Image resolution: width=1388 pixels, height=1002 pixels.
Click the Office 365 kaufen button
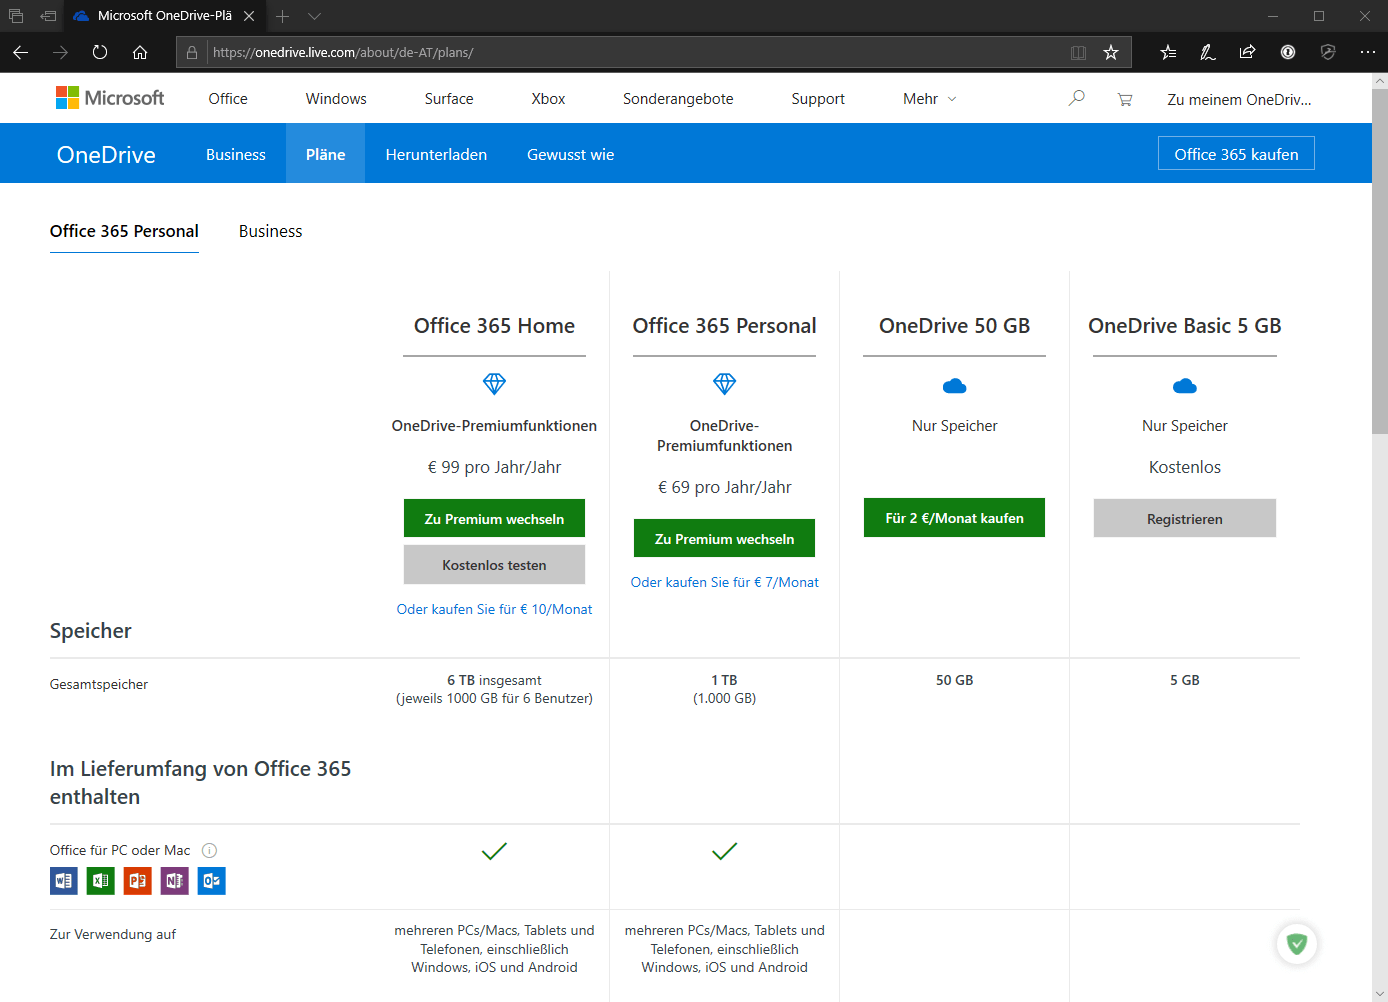pyautogui.click(x=1236, y=154)
